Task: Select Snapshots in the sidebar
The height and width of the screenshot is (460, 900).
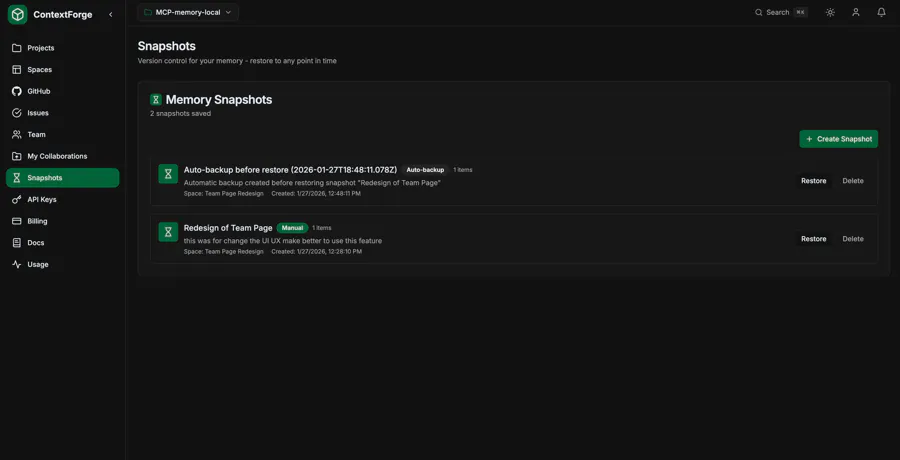Action: pos(63,178)
